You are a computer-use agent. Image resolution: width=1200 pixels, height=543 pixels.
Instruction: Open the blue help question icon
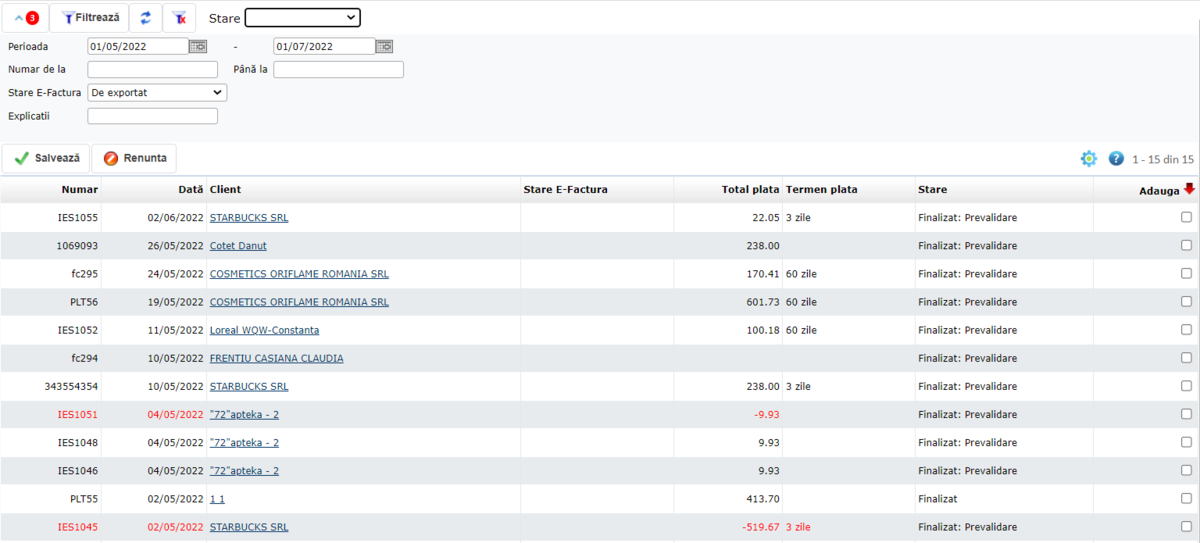[x=1116, y=159]
